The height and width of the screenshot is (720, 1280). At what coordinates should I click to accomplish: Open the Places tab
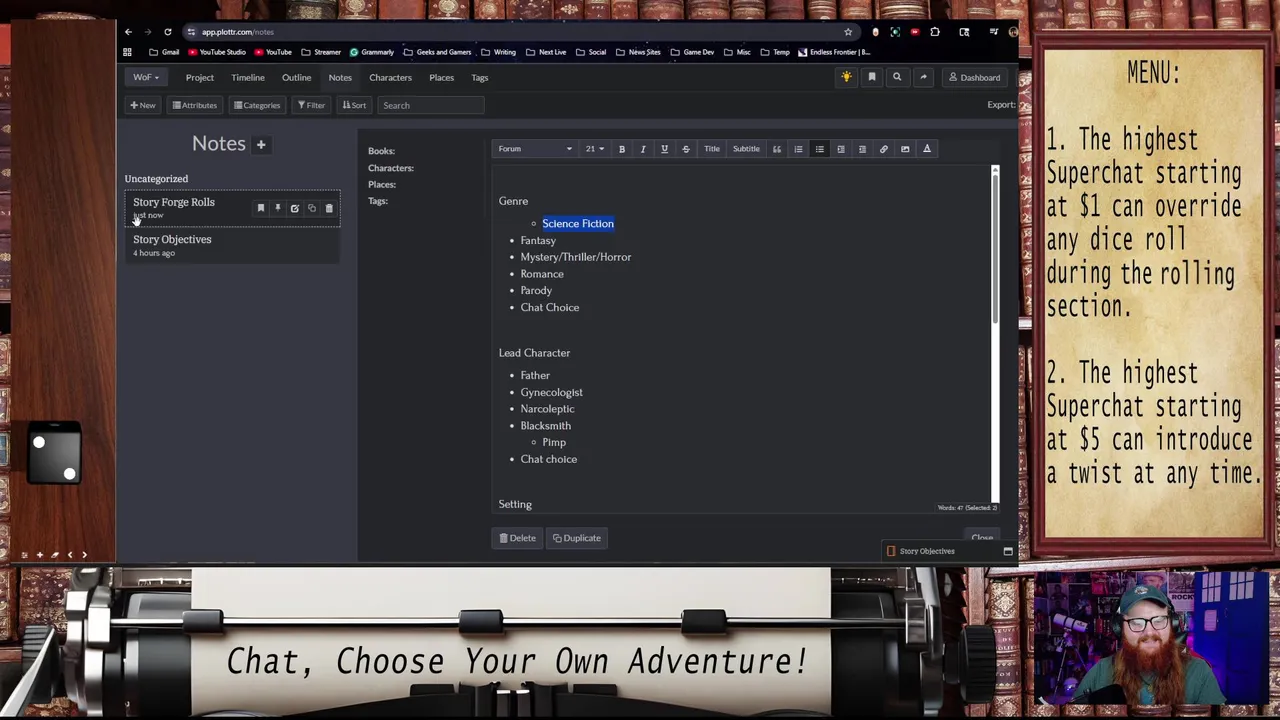(441, 77)
